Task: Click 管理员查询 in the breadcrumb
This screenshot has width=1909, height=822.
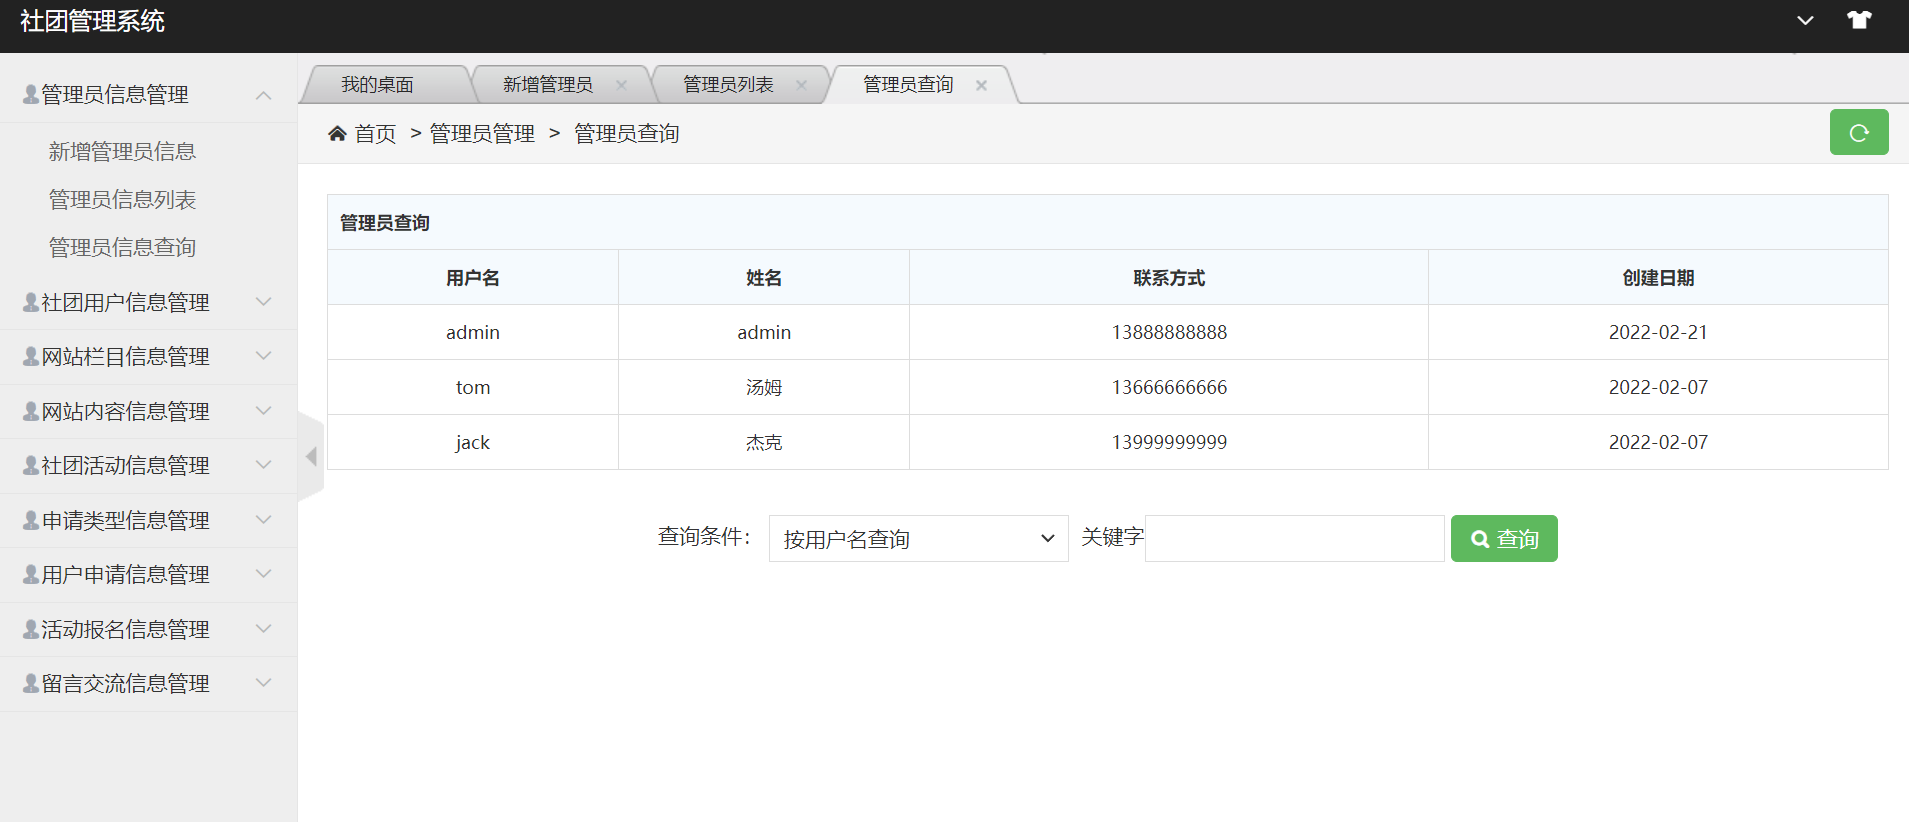Action: click(627, 133)
